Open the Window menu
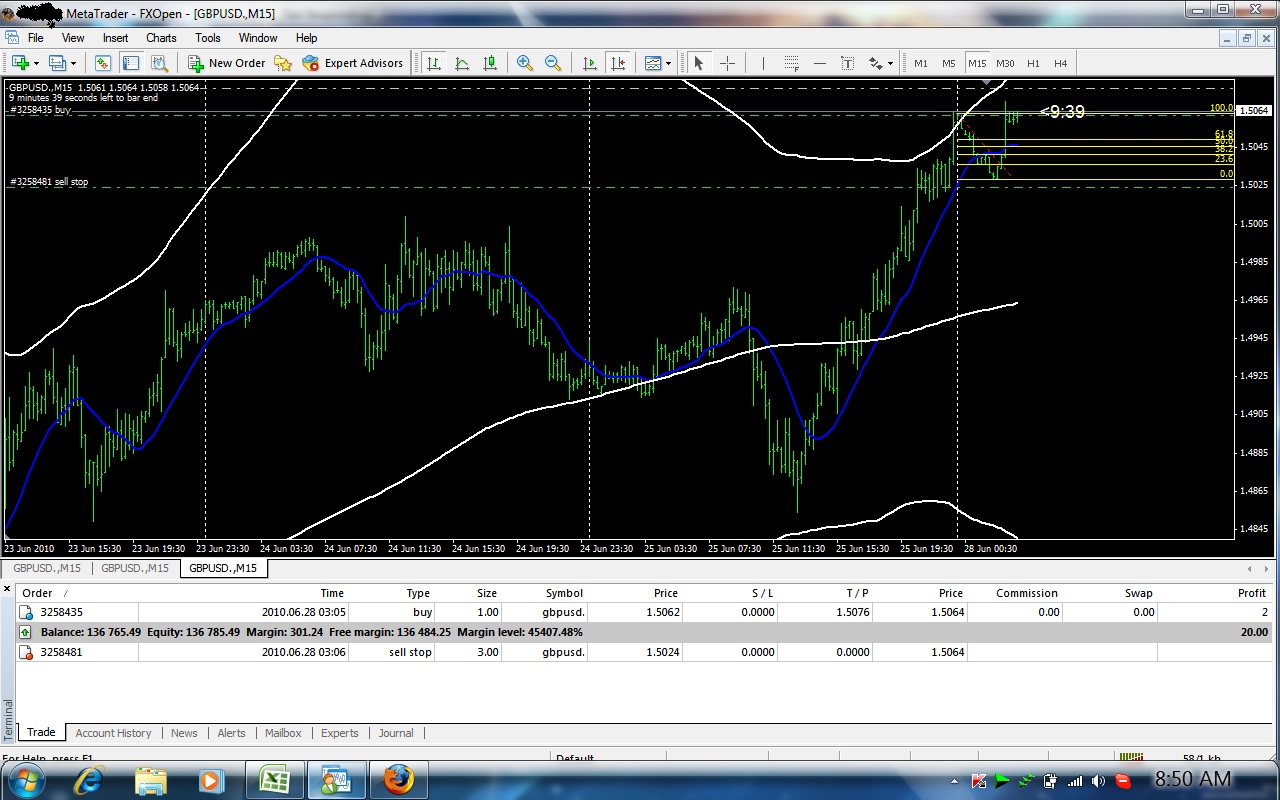Image resolution: width=1280 pixels, height=800 pixels. pyautogui.click(x=258, y=38)
